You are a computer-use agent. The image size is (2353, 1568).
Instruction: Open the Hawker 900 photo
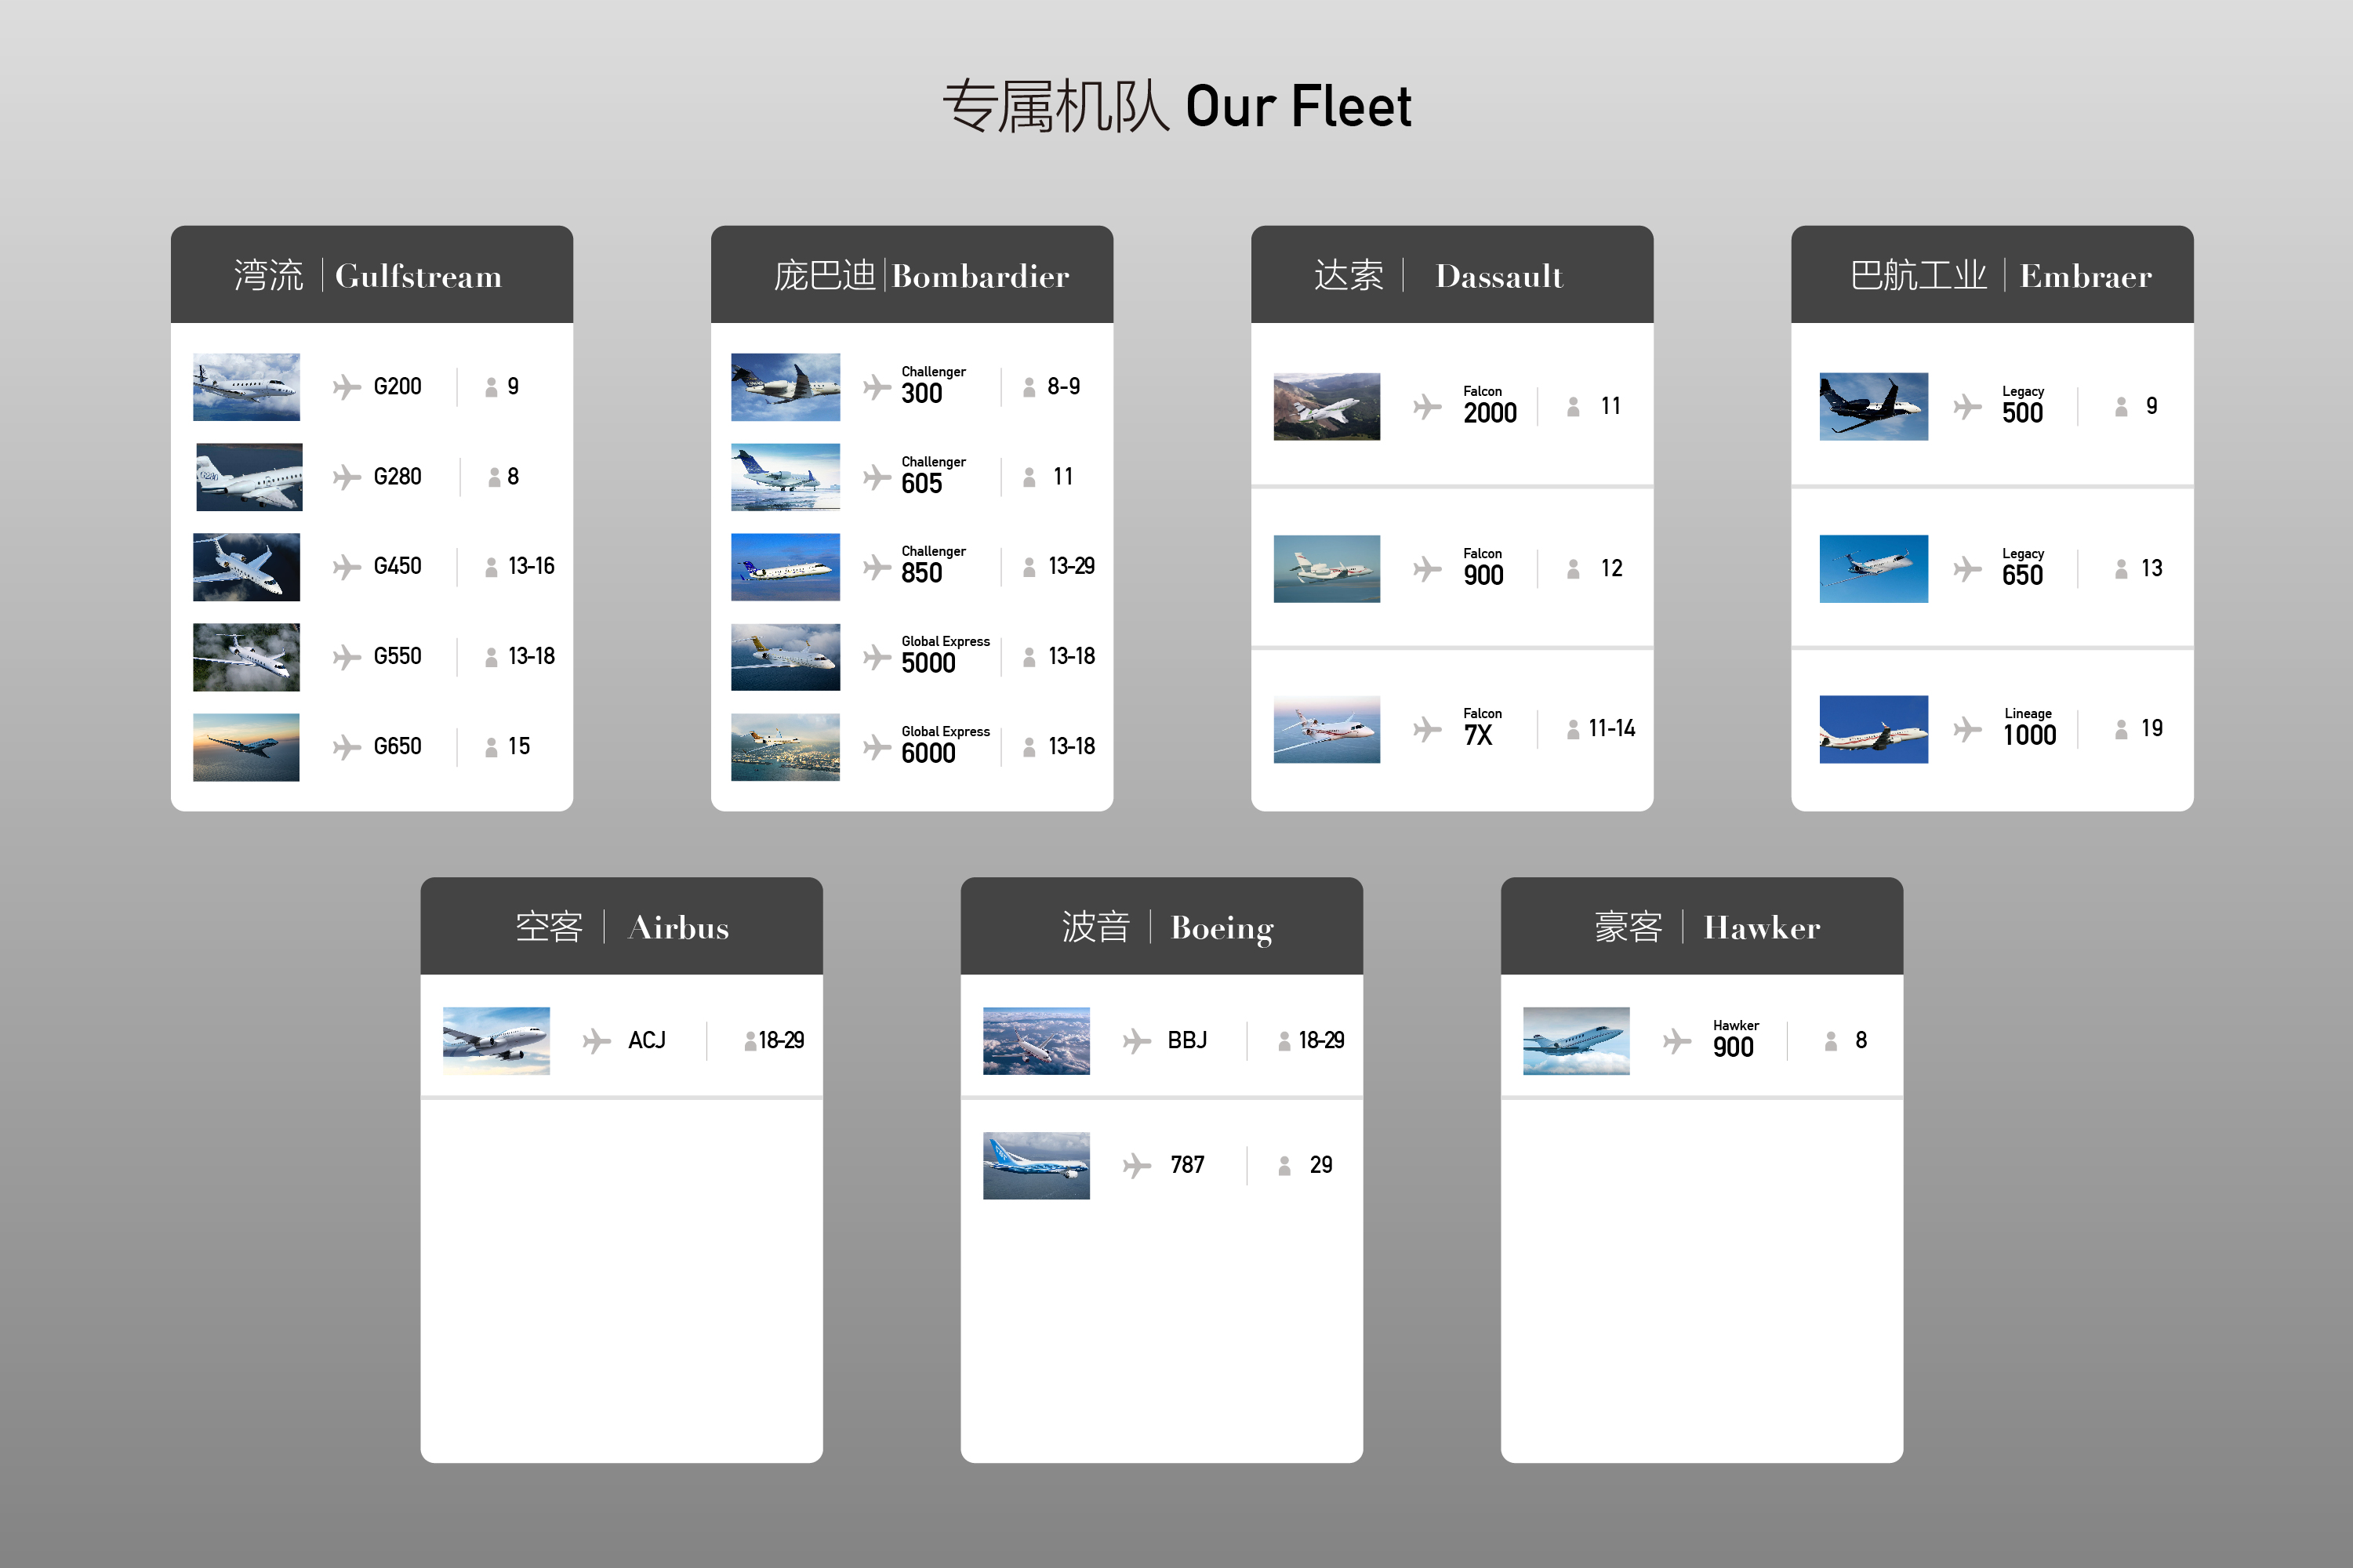point(1576,1041)
